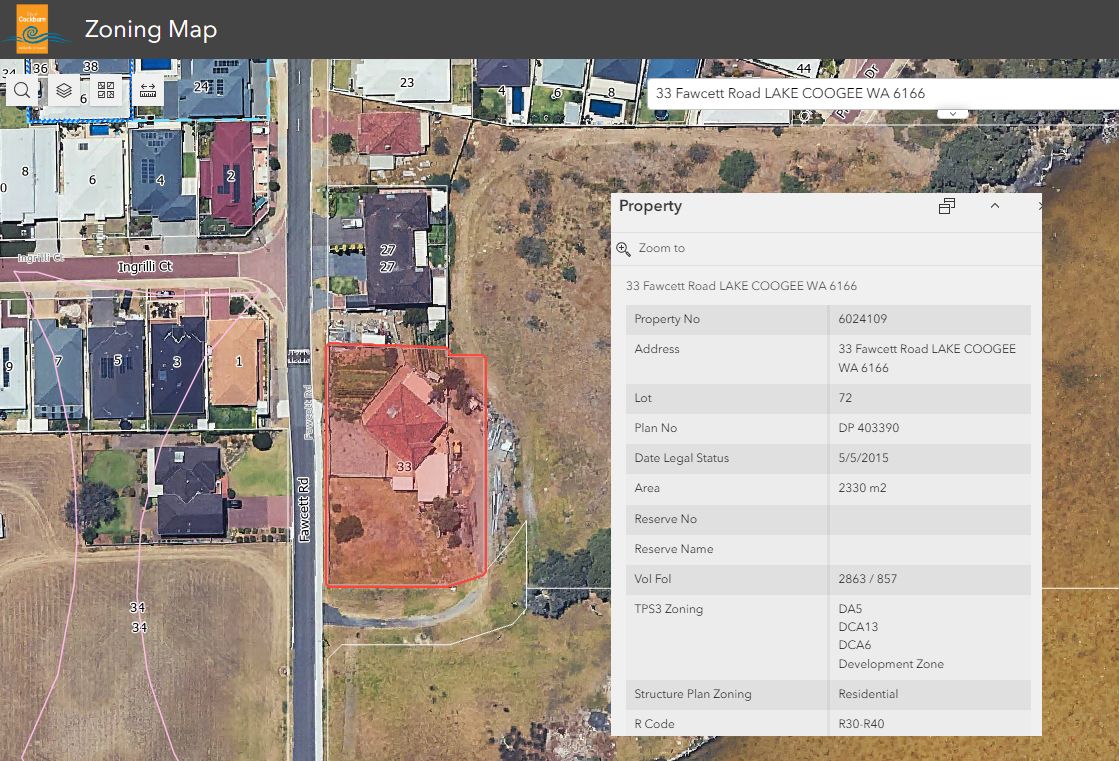Undock the Property panel using its windows icon
Viewport: 1119px width, 761px height.
(947, 206)
